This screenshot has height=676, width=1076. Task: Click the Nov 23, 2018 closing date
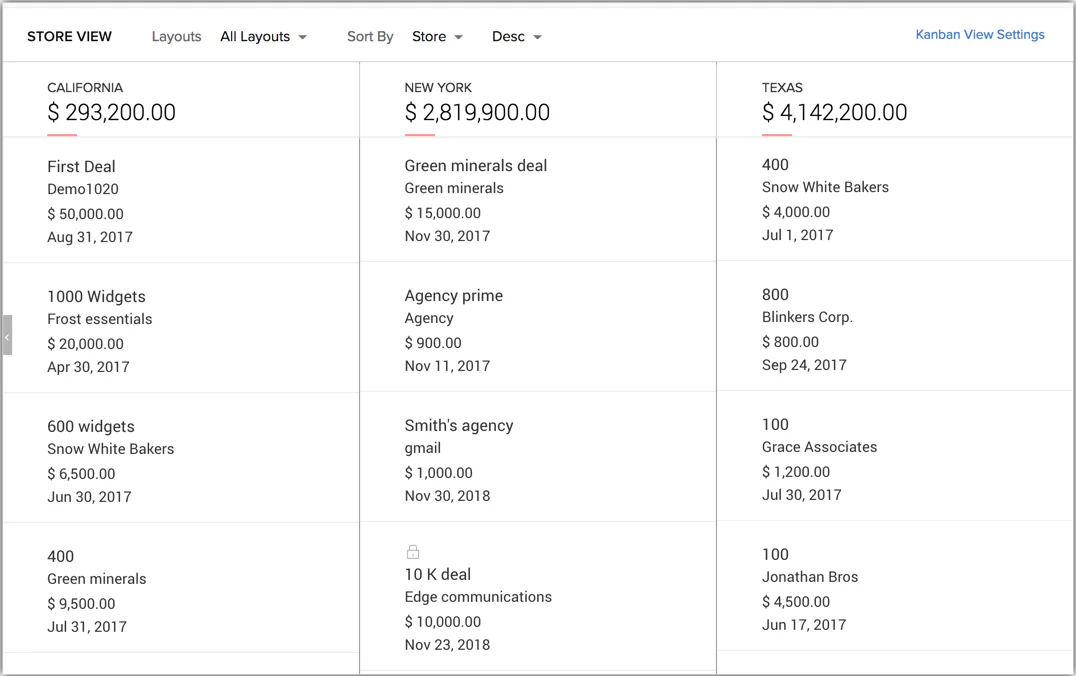point(447,645)
